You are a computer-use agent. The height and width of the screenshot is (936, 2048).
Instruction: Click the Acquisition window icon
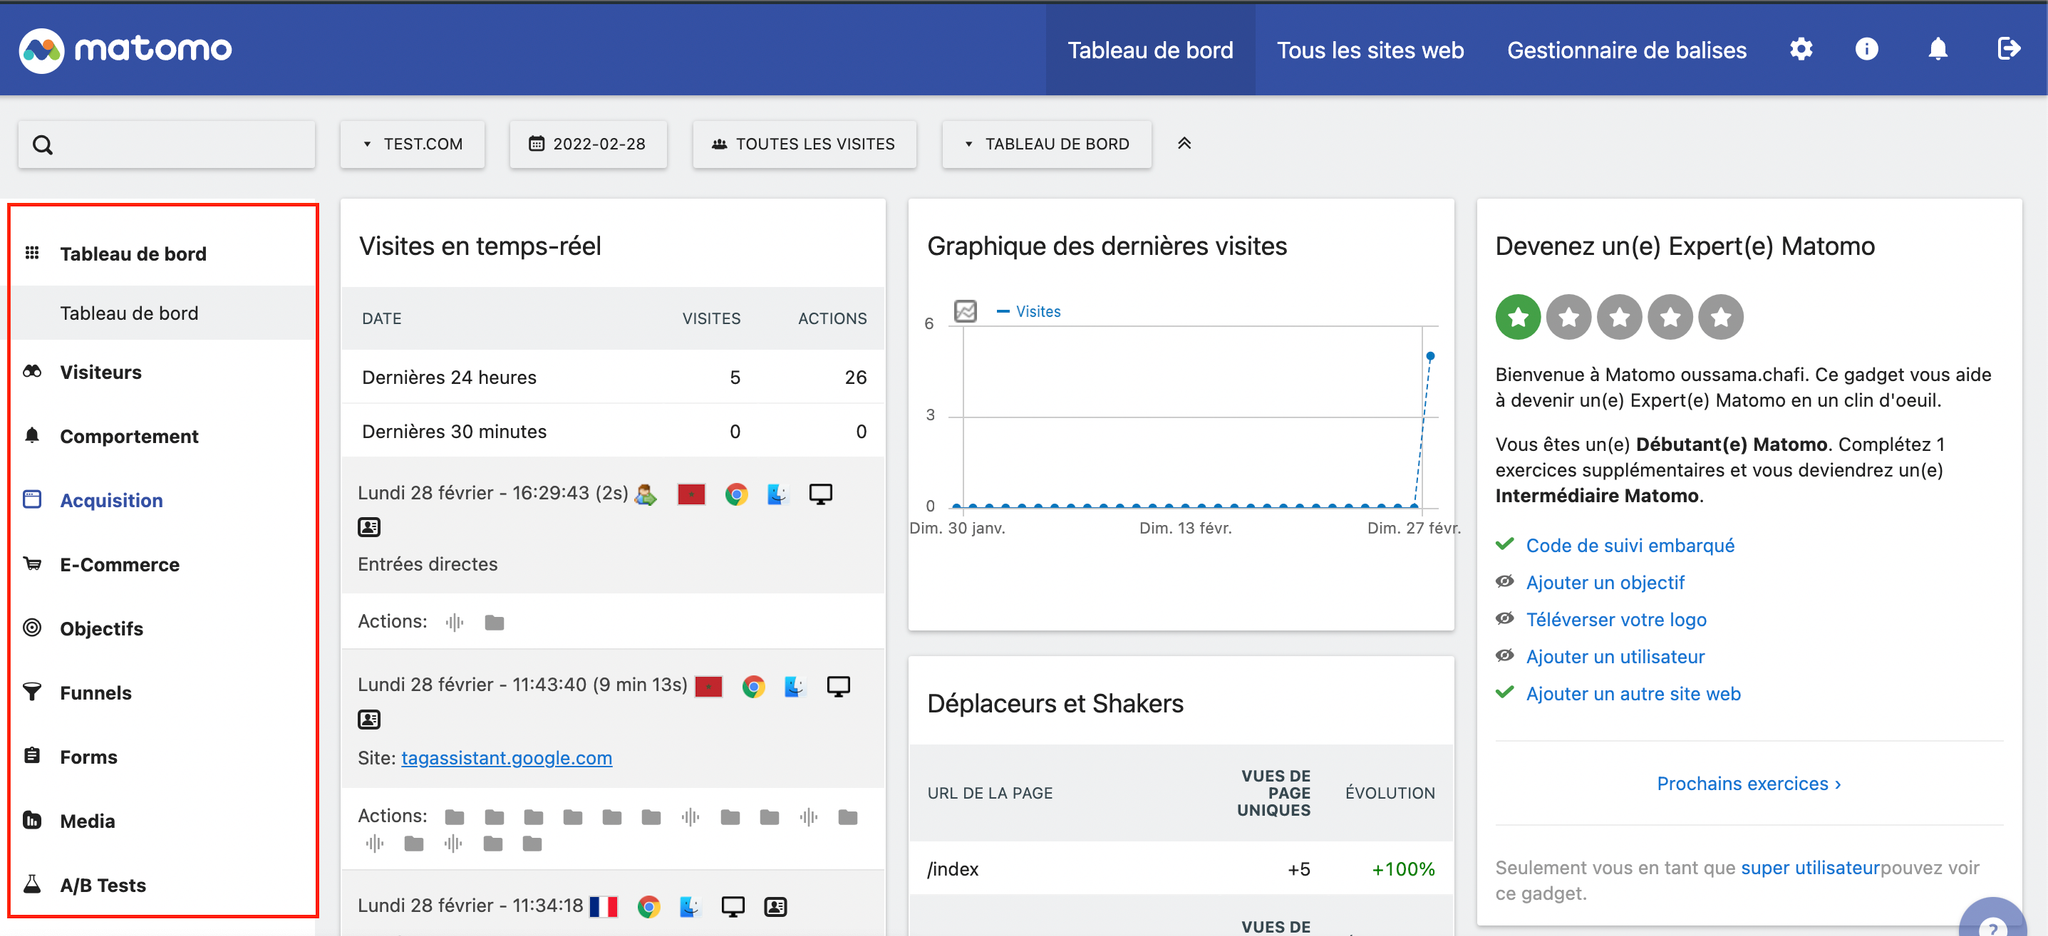pos(32,500)
